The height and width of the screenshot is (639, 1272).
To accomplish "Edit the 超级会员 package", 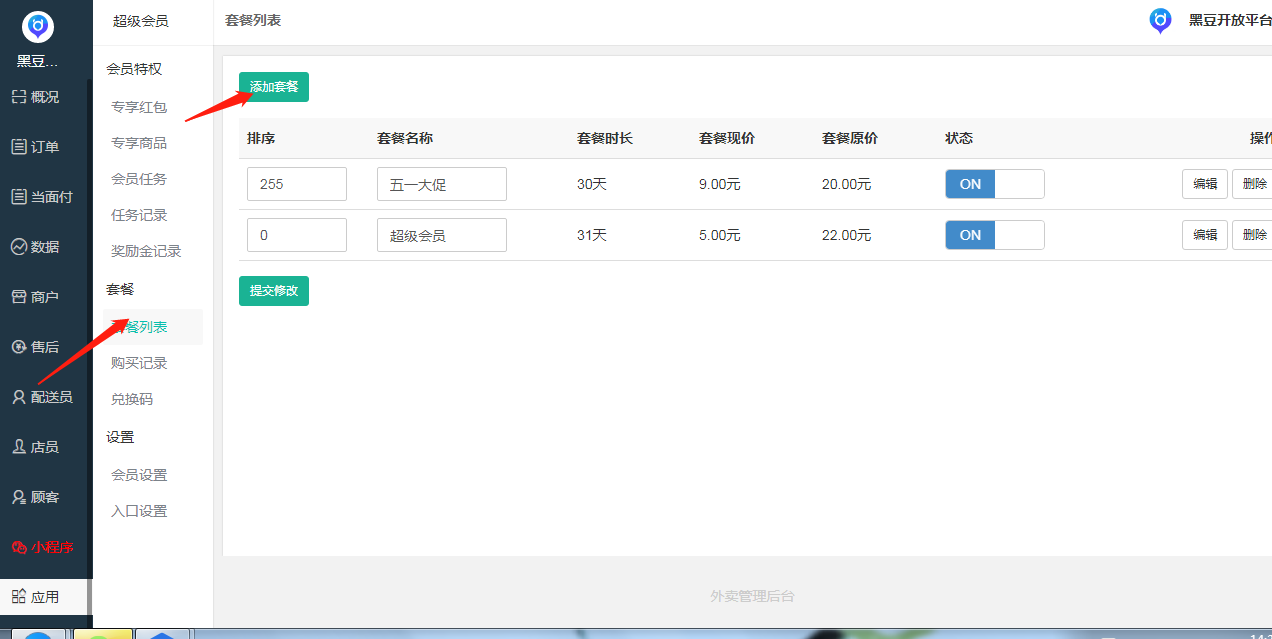I will 1205,235.
